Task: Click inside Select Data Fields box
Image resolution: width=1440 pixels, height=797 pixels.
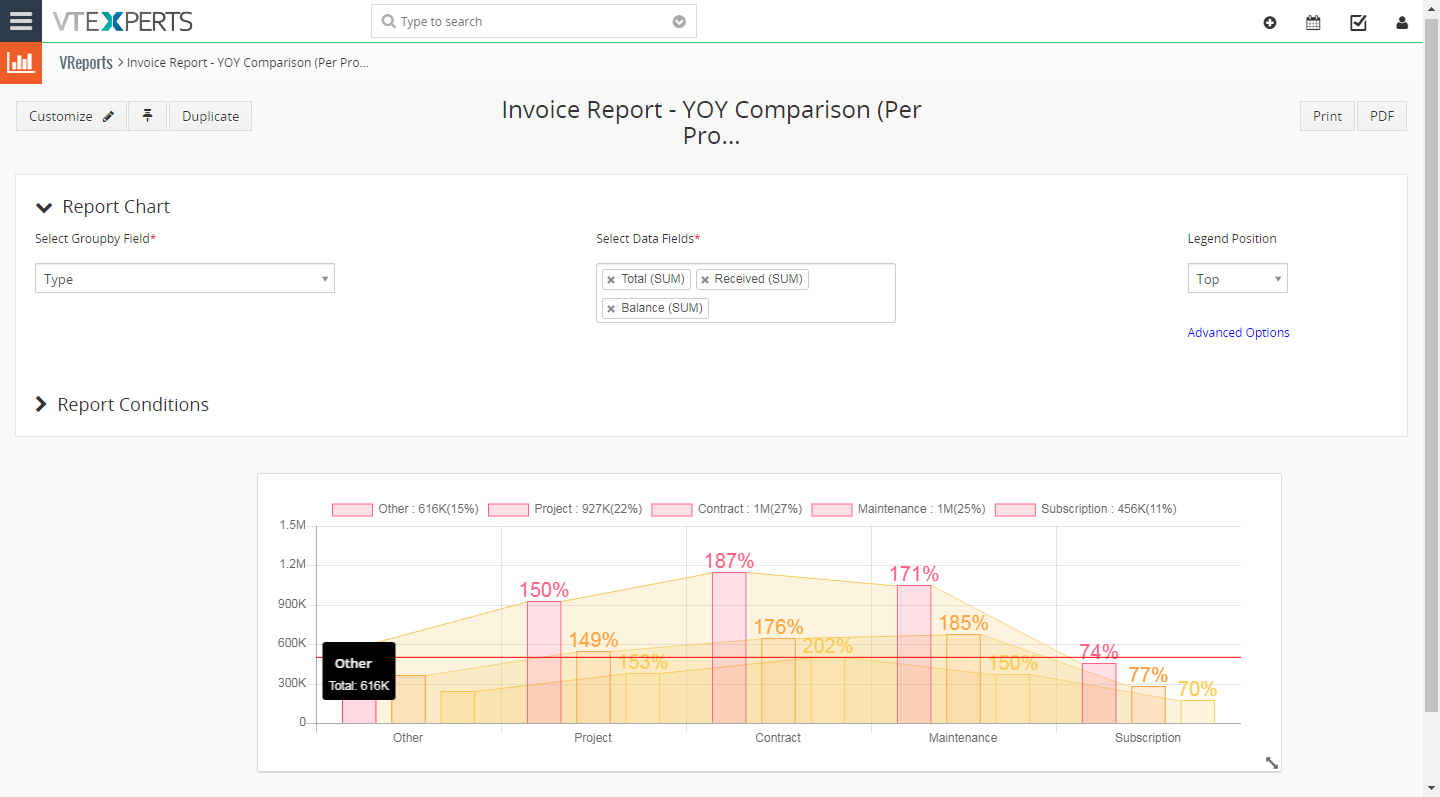Action: click(x=745, y=293)
